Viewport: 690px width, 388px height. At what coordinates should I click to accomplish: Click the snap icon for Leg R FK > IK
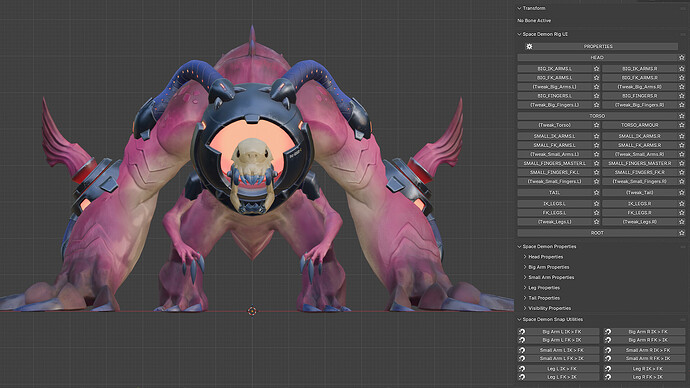(608, 377)
